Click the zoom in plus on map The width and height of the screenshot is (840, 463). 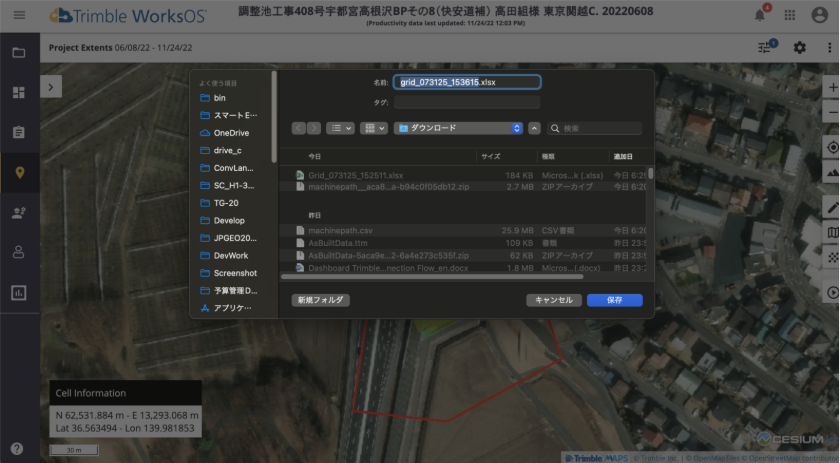click(x=832, y=88)
